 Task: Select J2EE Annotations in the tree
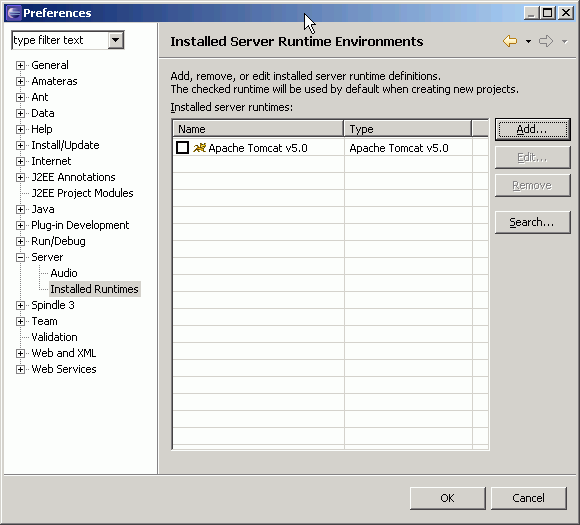click(x=73, y=177)
